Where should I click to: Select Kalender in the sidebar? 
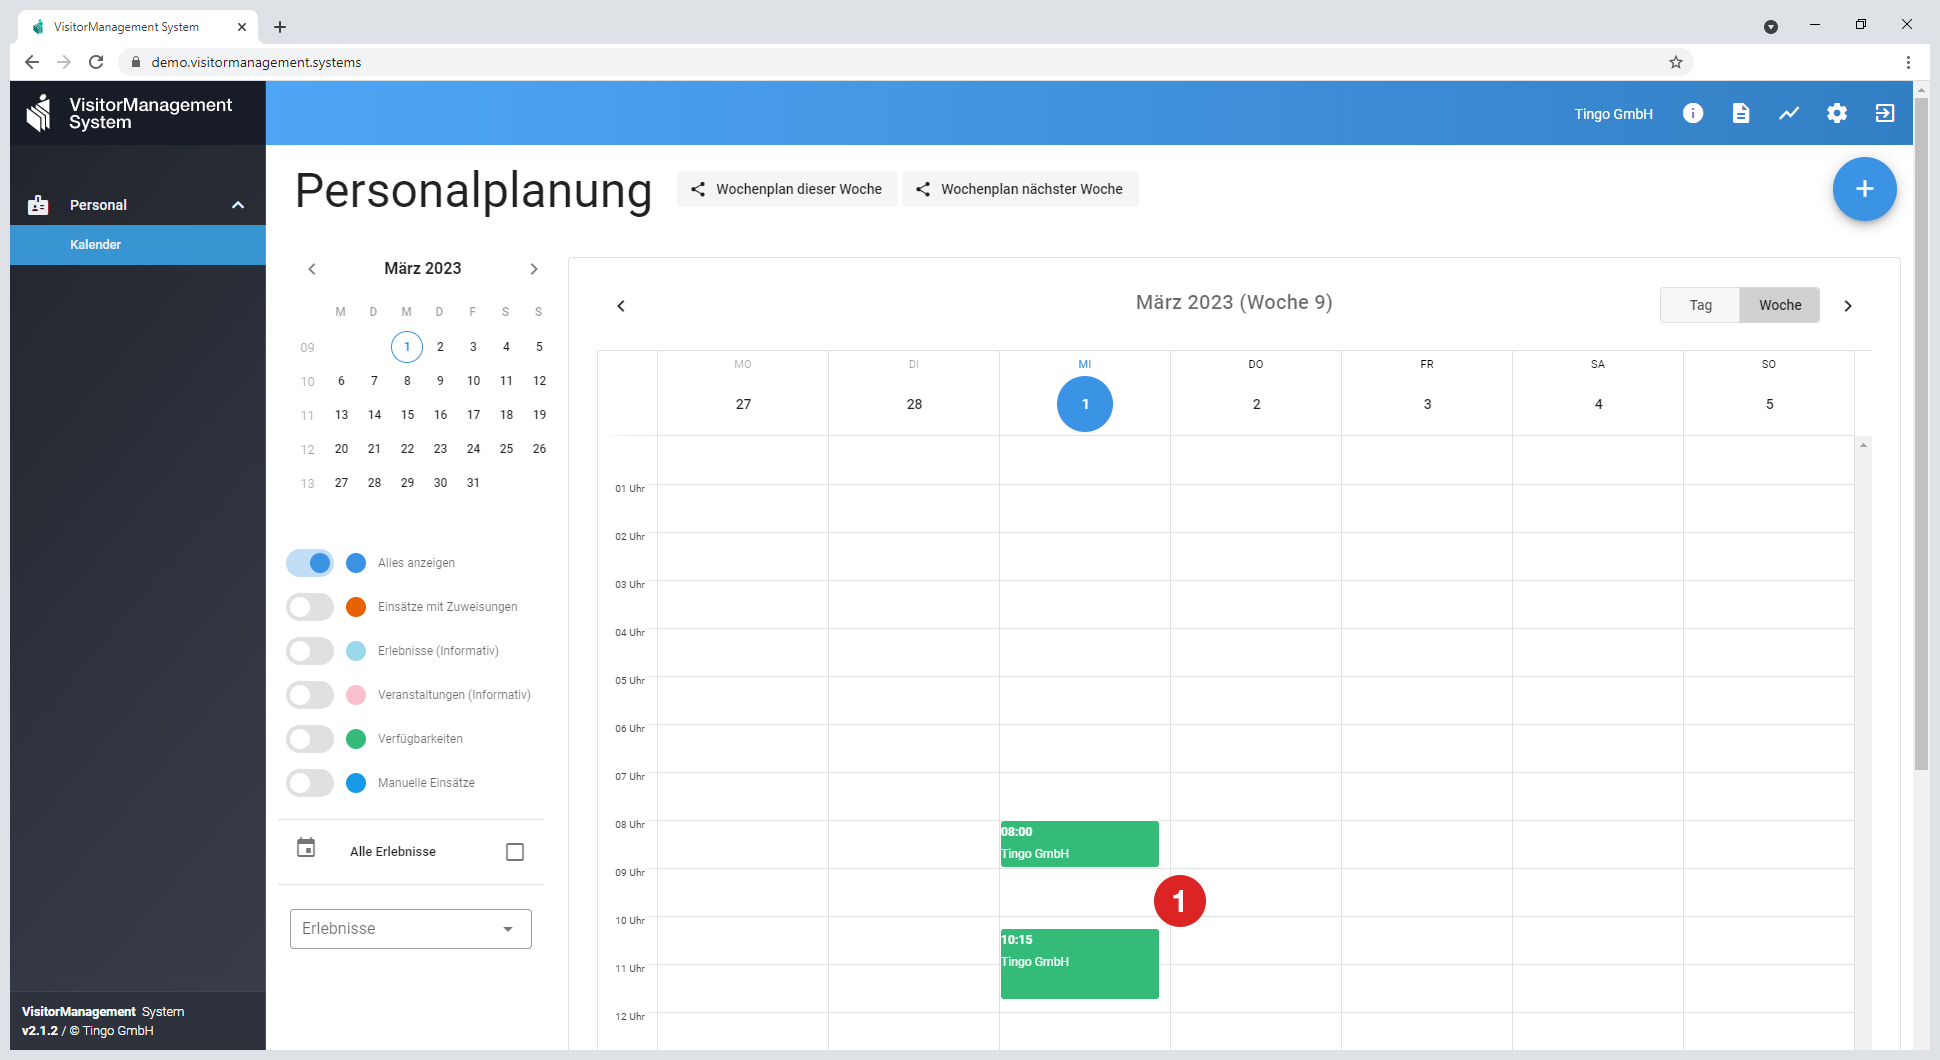click(96, 245)
